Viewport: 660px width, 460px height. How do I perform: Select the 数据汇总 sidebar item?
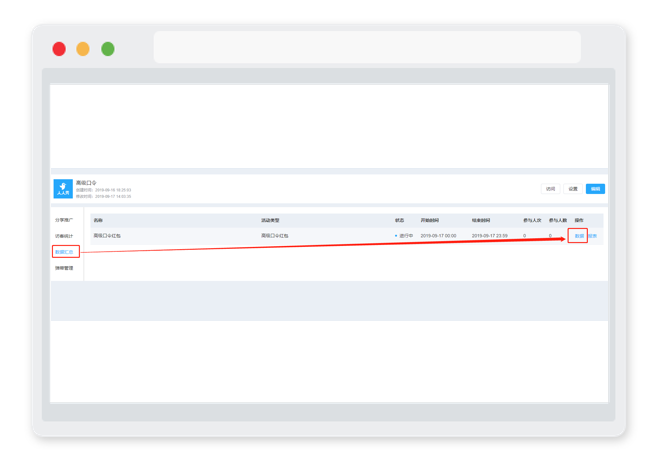64,252
